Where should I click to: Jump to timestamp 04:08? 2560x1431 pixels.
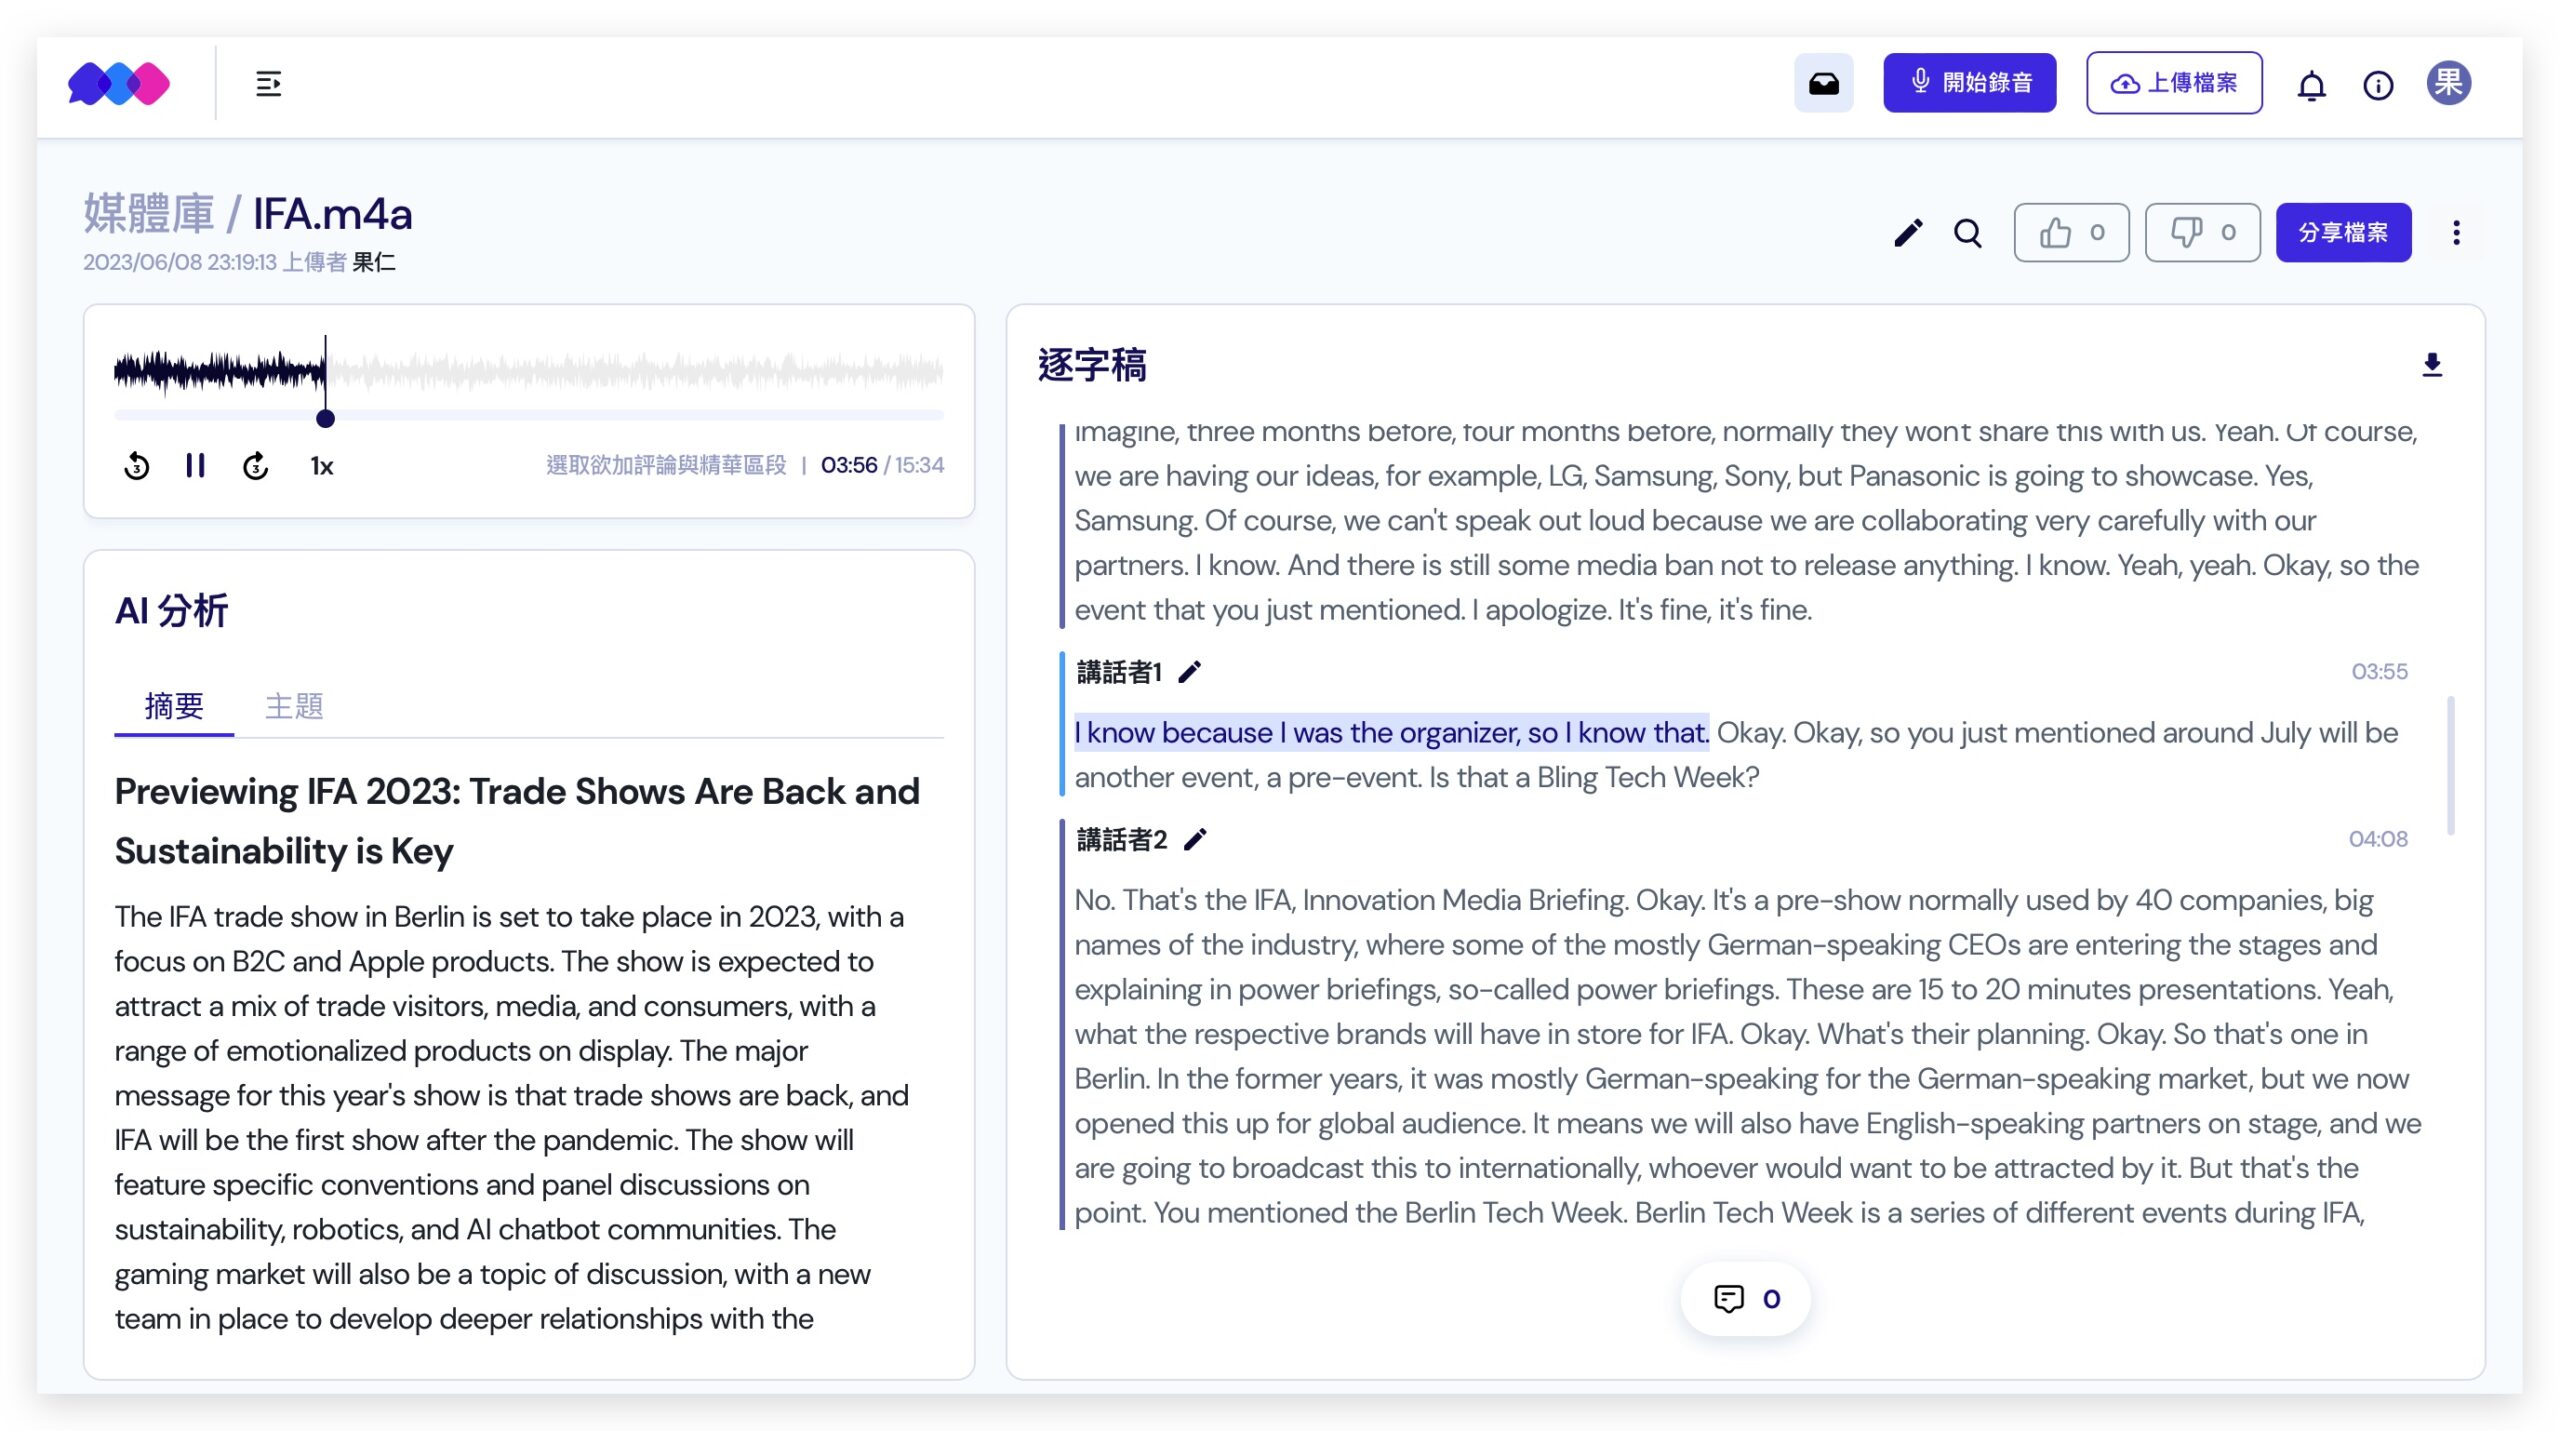pos(2378,839)
